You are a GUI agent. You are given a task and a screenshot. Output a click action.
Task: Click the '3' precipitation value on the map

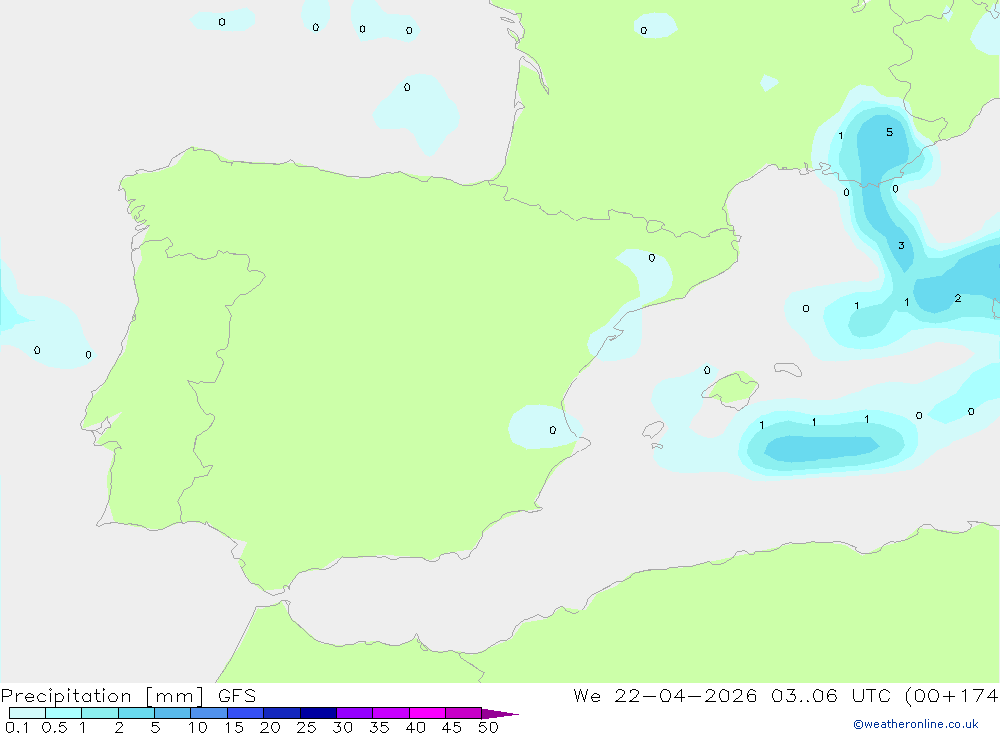901,246
